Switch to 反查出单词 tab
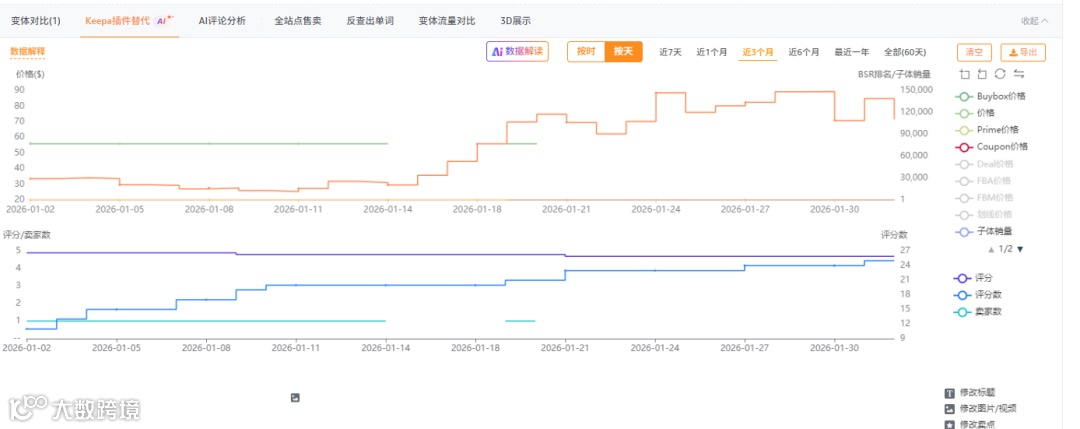 pyautogui.click(x=370, y=21)
